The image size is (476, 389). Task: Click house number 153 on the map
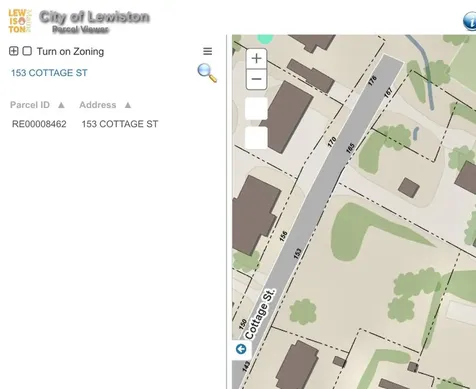coord(297,253)
